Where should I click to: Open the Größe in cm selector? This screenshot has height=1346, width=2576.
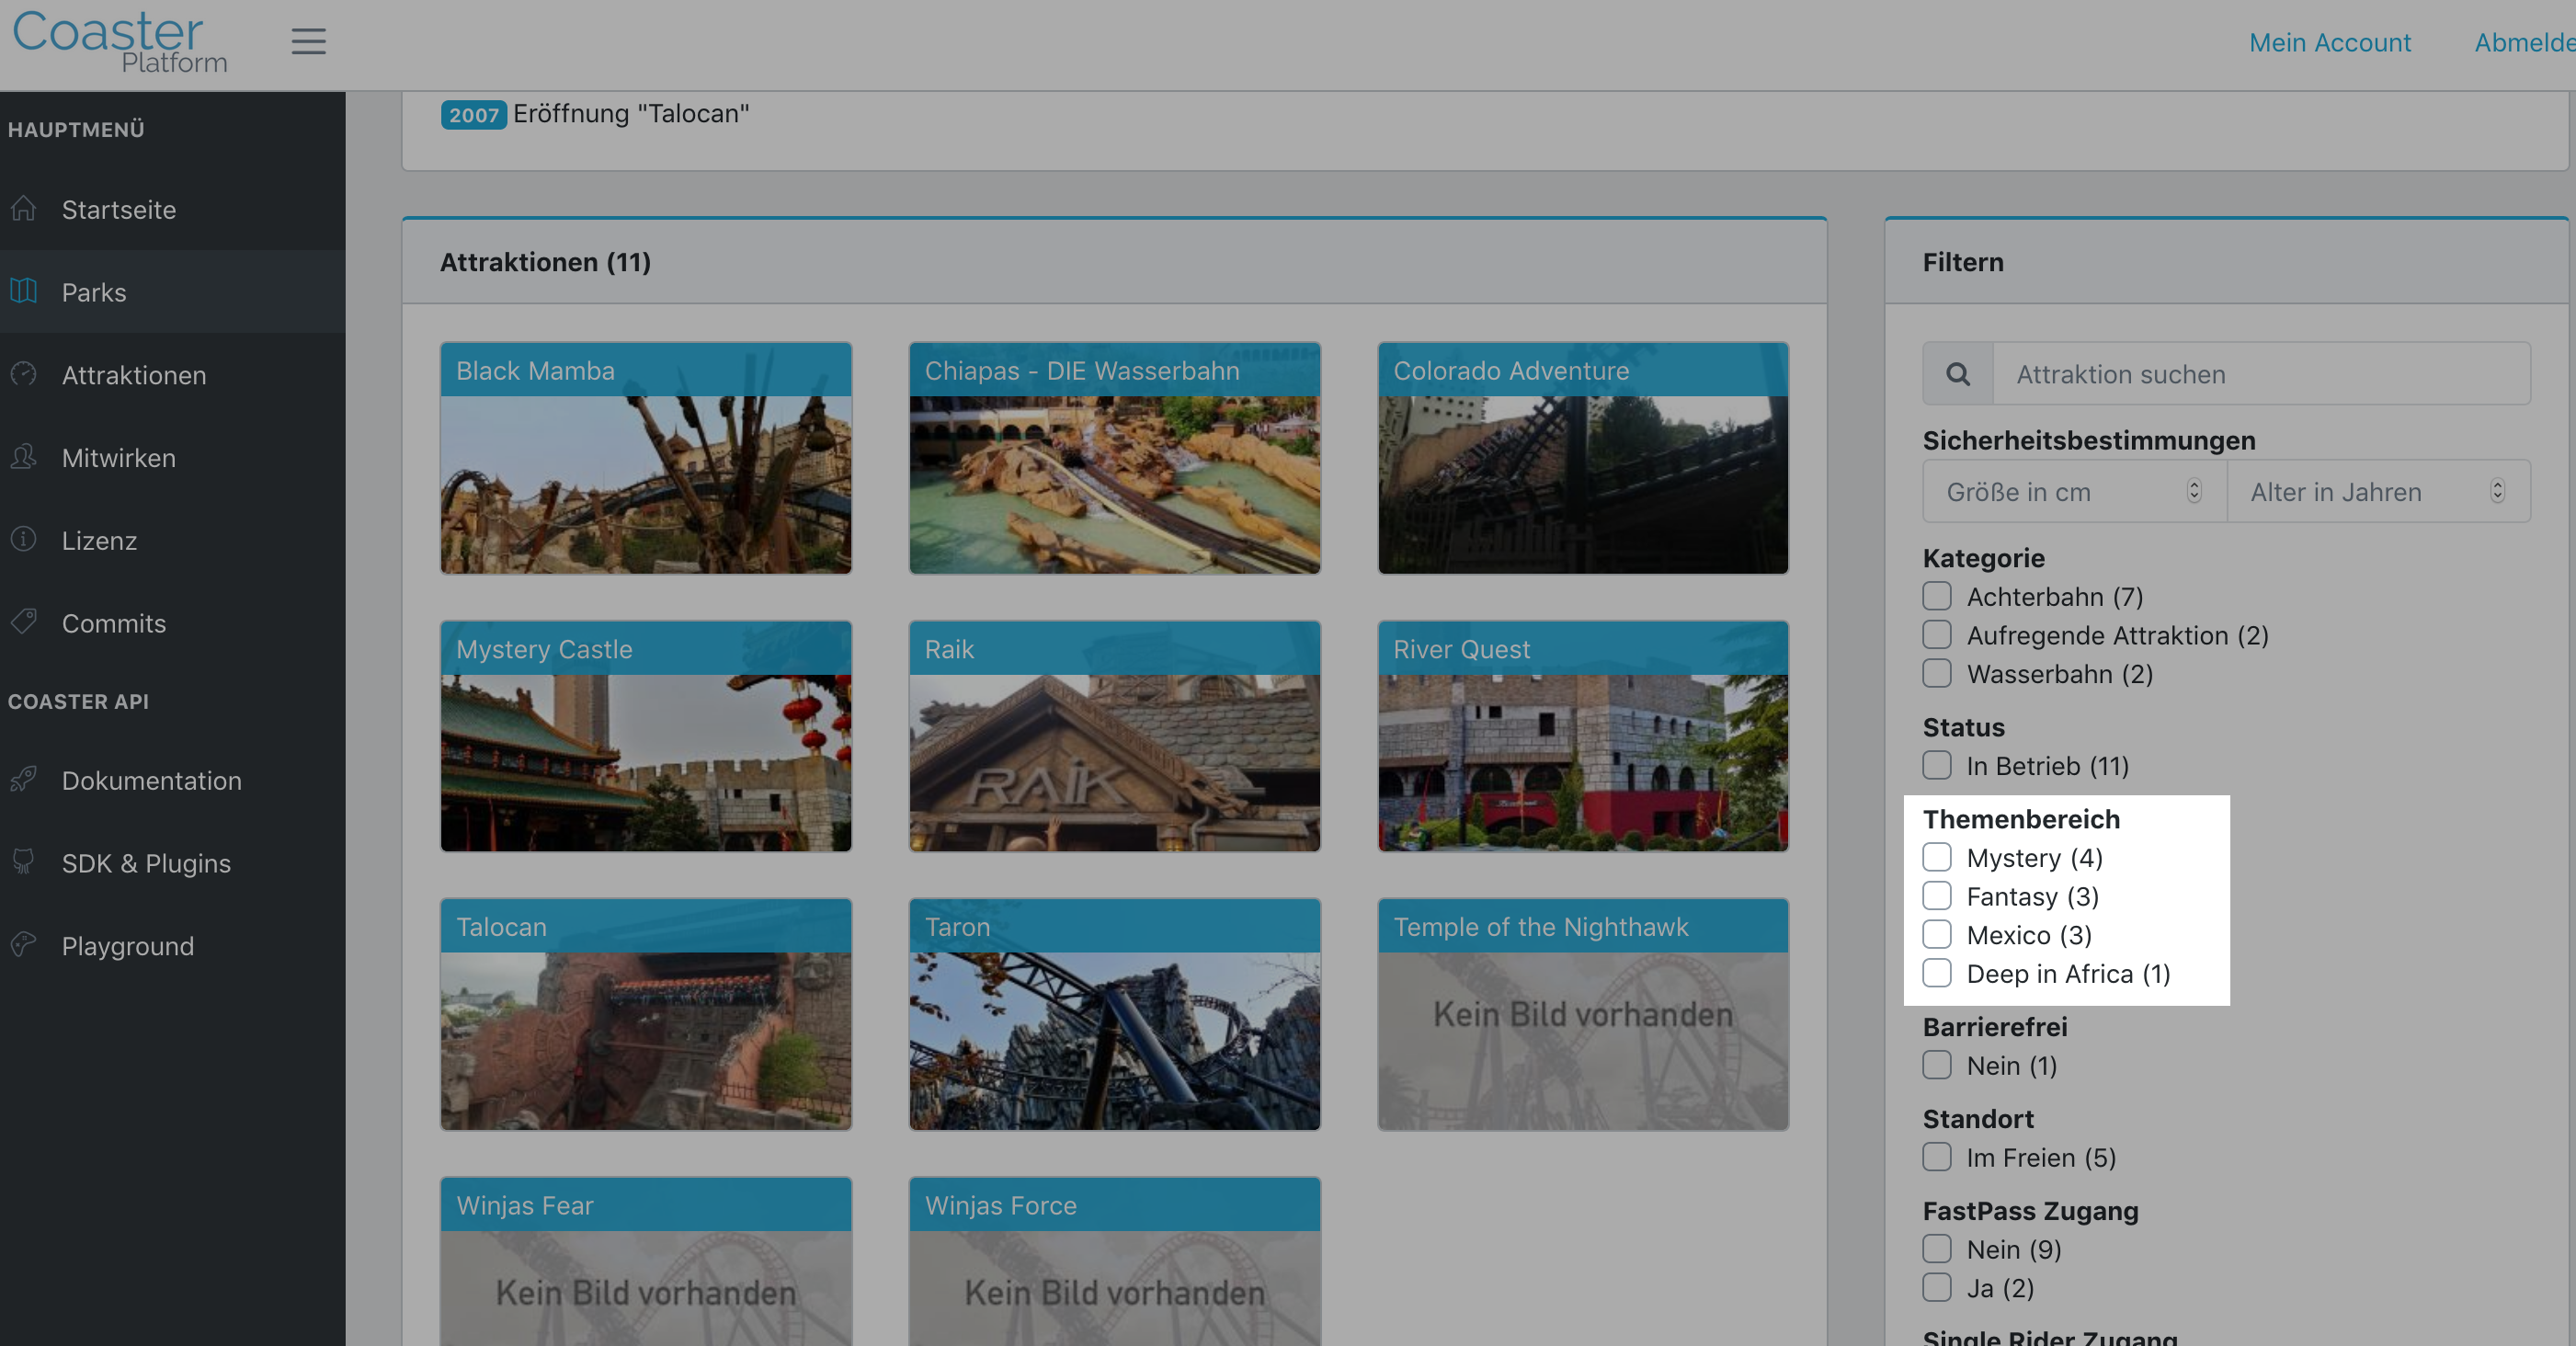pyautogui.click(x=2075, y=491)
